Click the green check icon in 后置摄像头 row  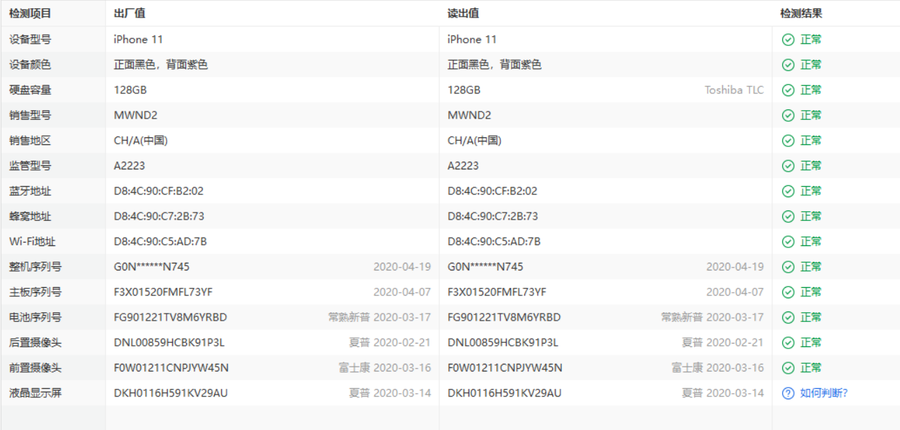click(x=788, y=343)
